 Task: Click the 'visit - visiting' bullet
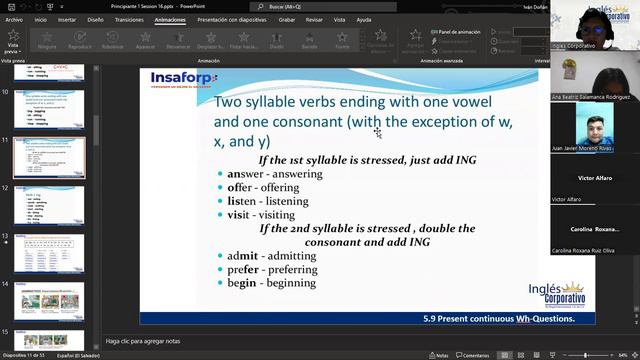(261, 215)
